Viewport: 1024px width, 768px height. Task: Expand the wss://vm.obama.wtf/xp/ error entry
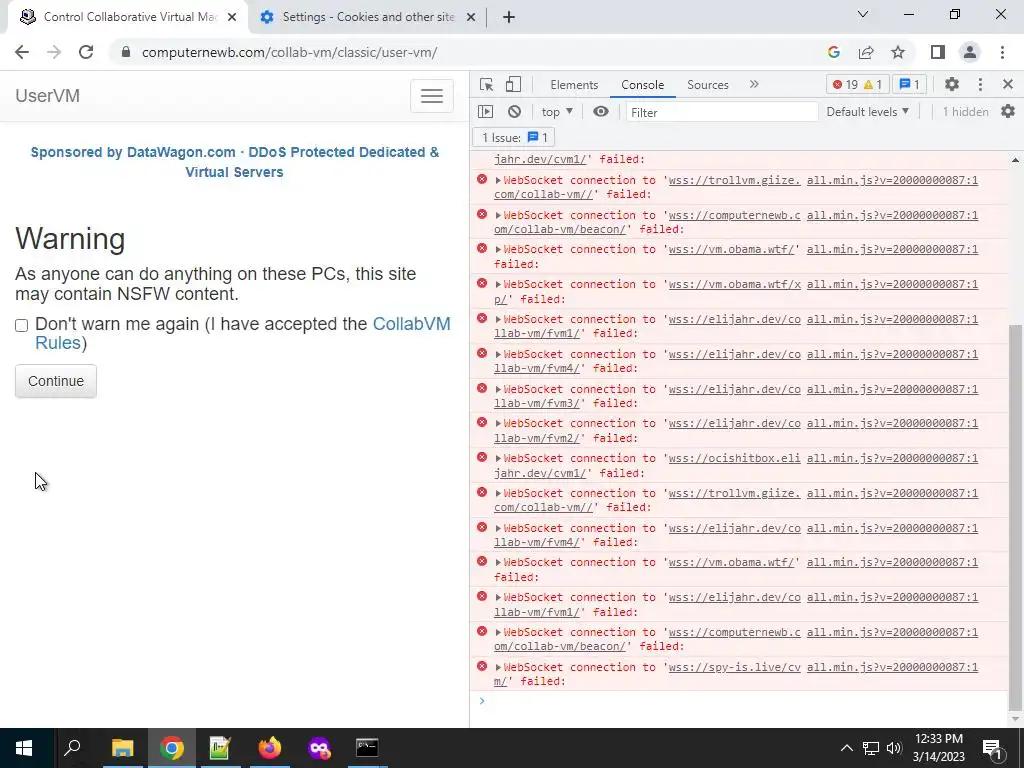tap(498, 284)
